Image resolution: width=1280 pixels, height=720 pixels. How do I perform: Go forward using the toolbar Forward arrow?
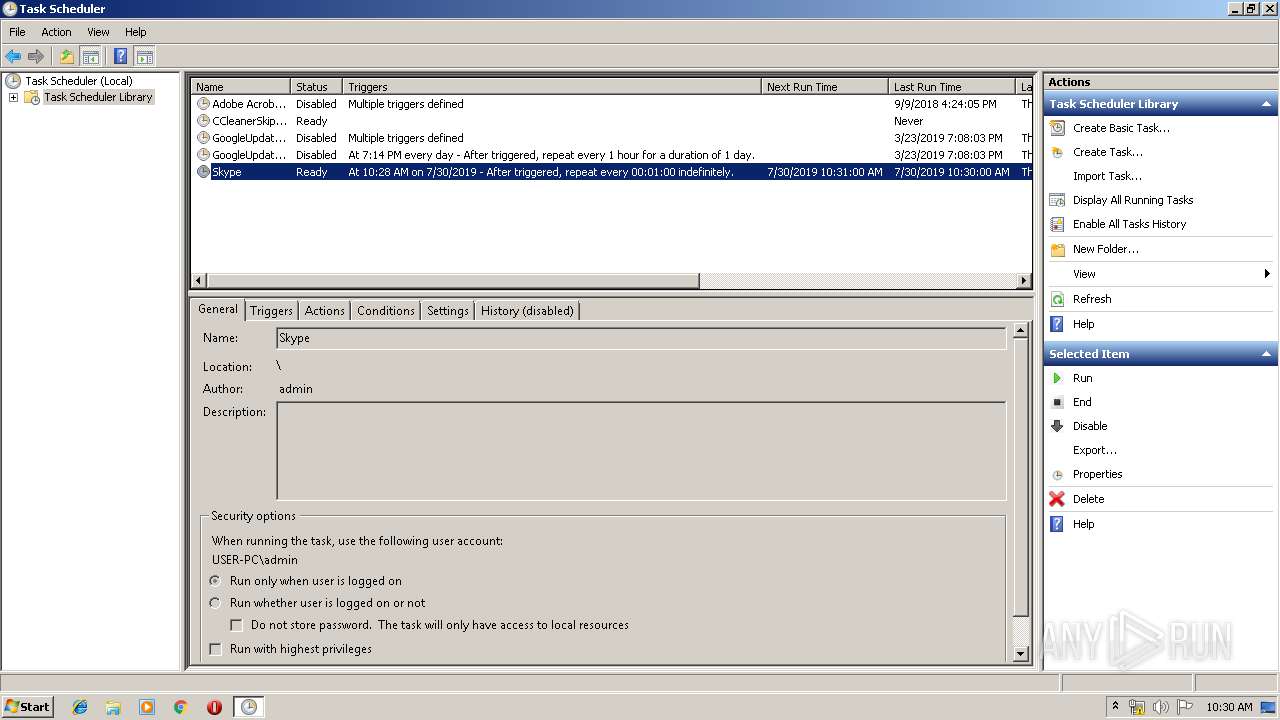click(36, 56)
